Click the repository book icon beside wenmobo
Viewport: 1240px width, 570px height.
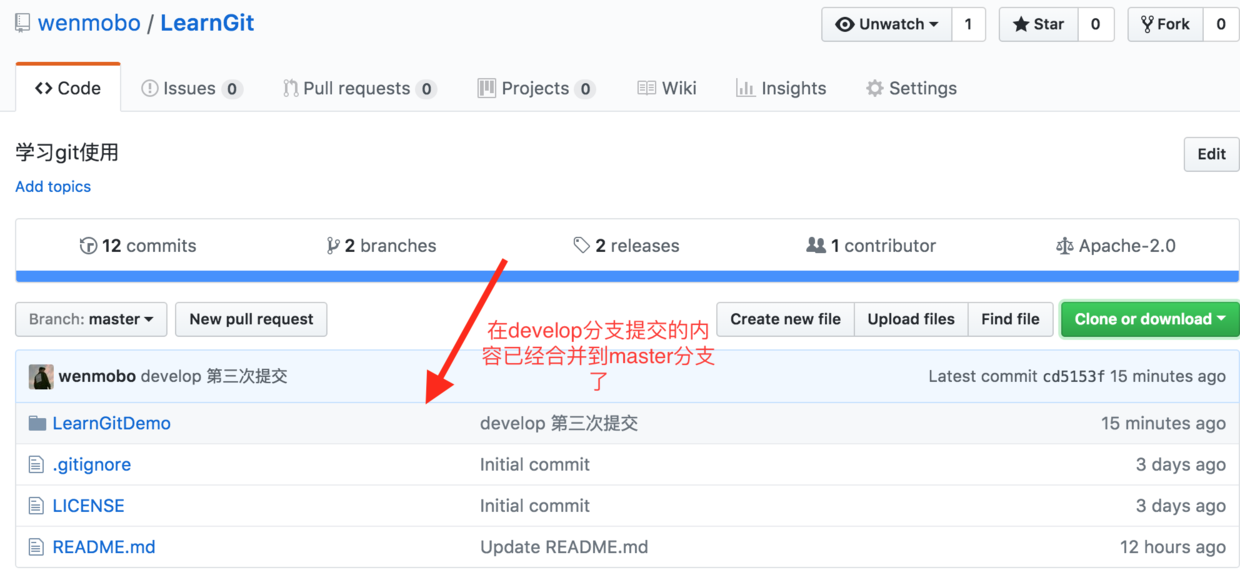pos(23,23)
